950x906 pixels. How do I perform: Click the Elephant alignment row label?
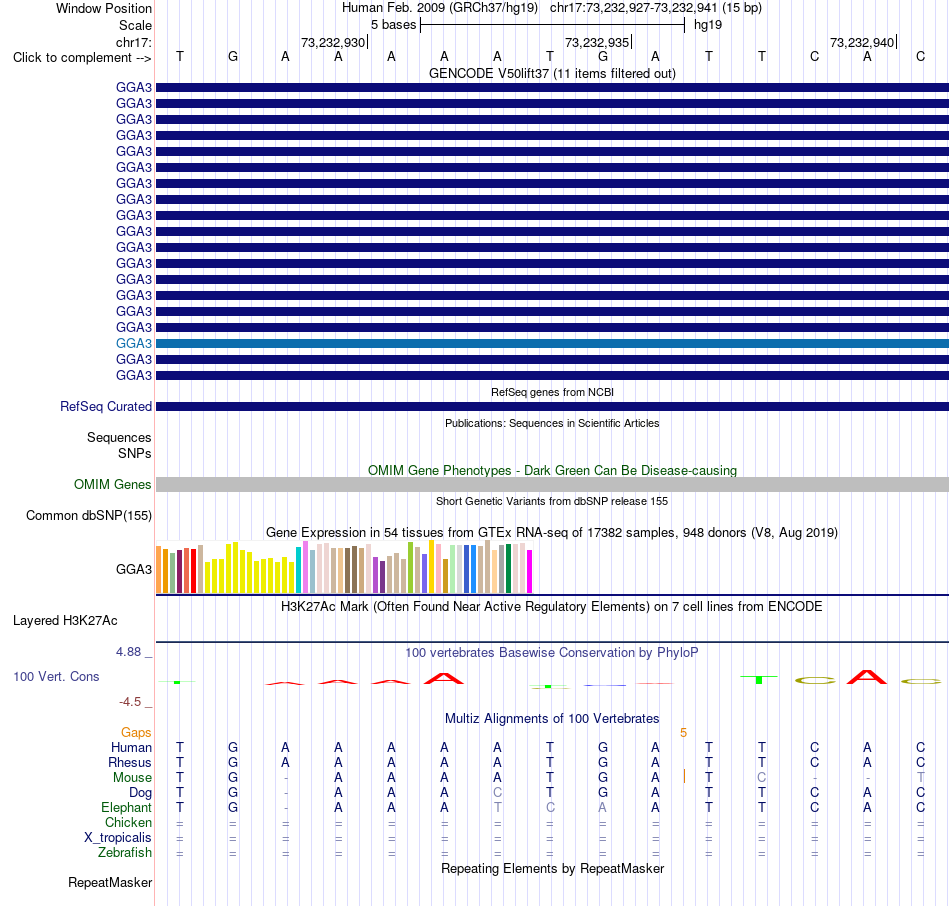126,807
